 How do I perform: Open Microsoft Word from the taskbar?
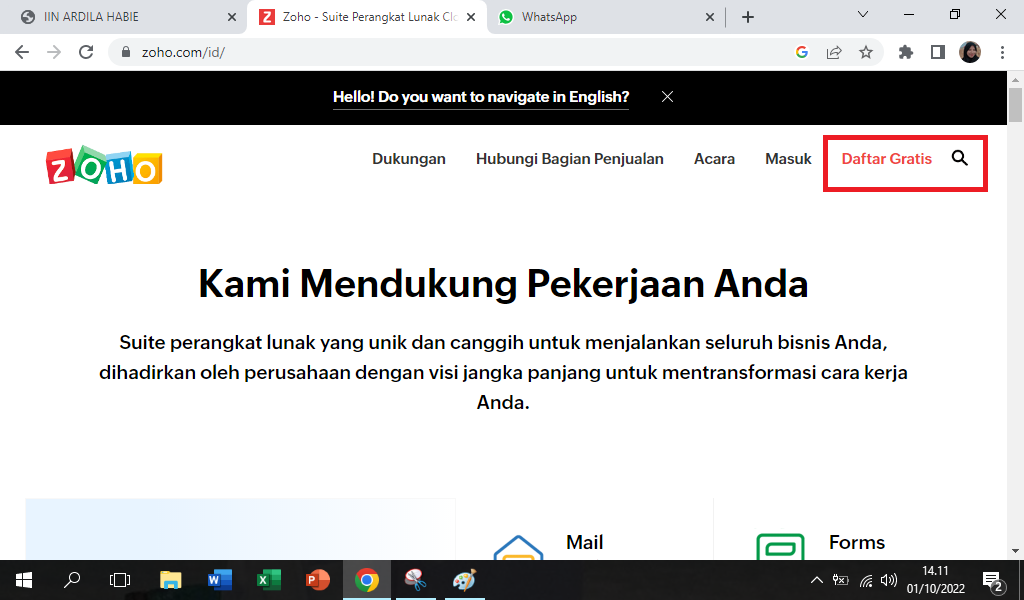click(x=219, y=580)
